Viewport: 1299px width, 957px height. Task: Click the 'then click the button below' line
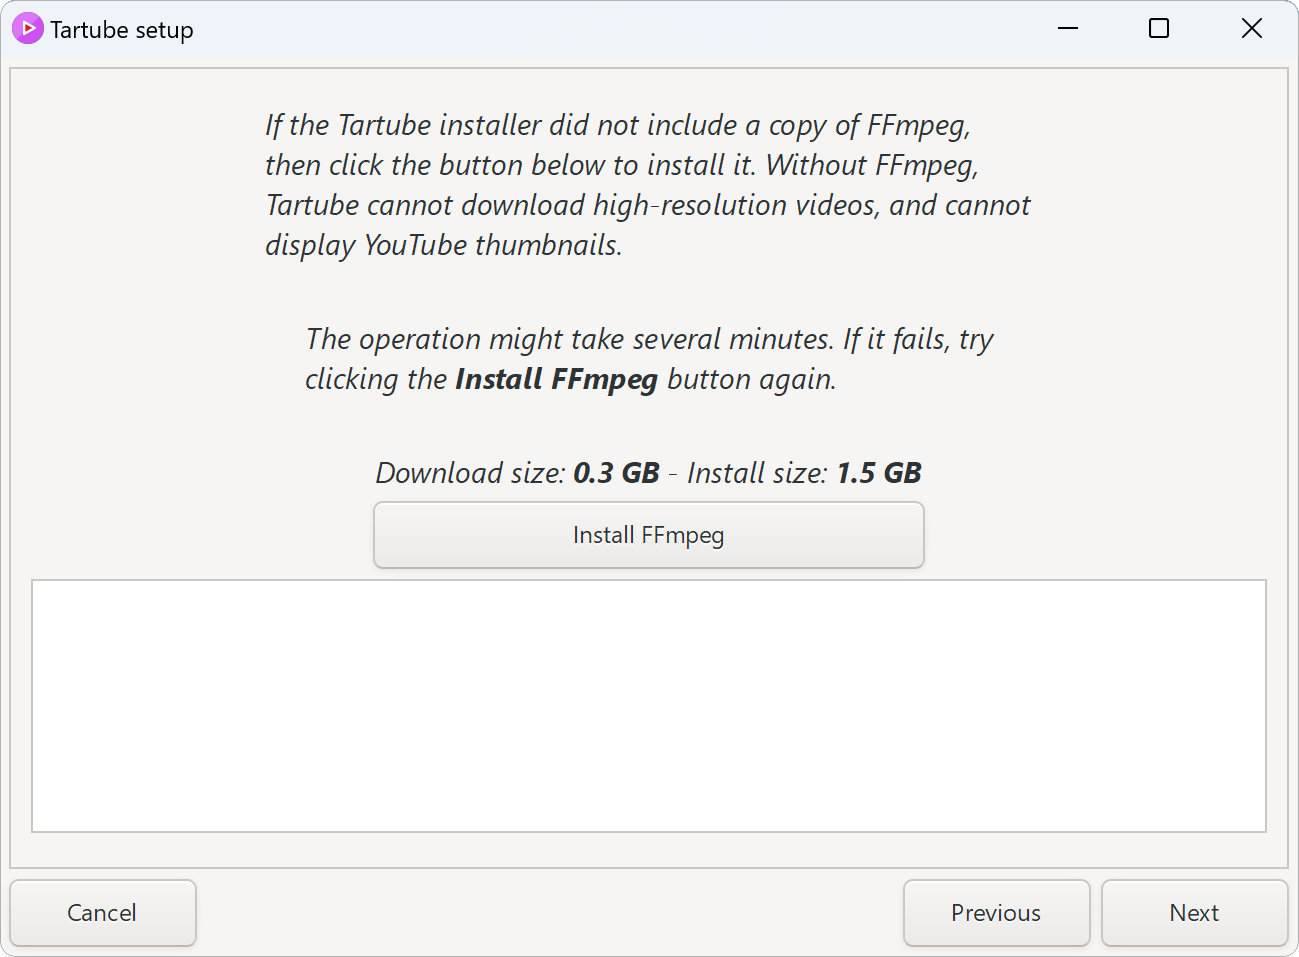point(621,165)
